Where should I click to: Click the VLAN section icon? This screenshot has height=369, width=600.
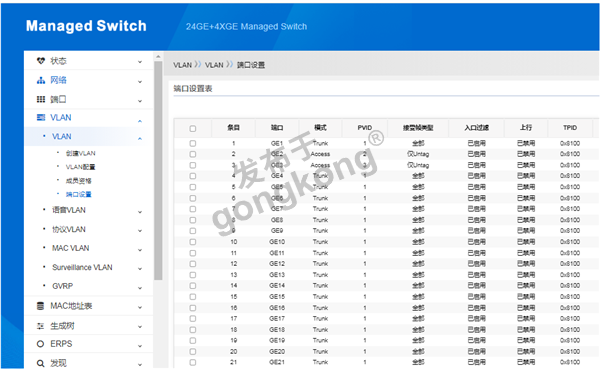pos(41,117)
